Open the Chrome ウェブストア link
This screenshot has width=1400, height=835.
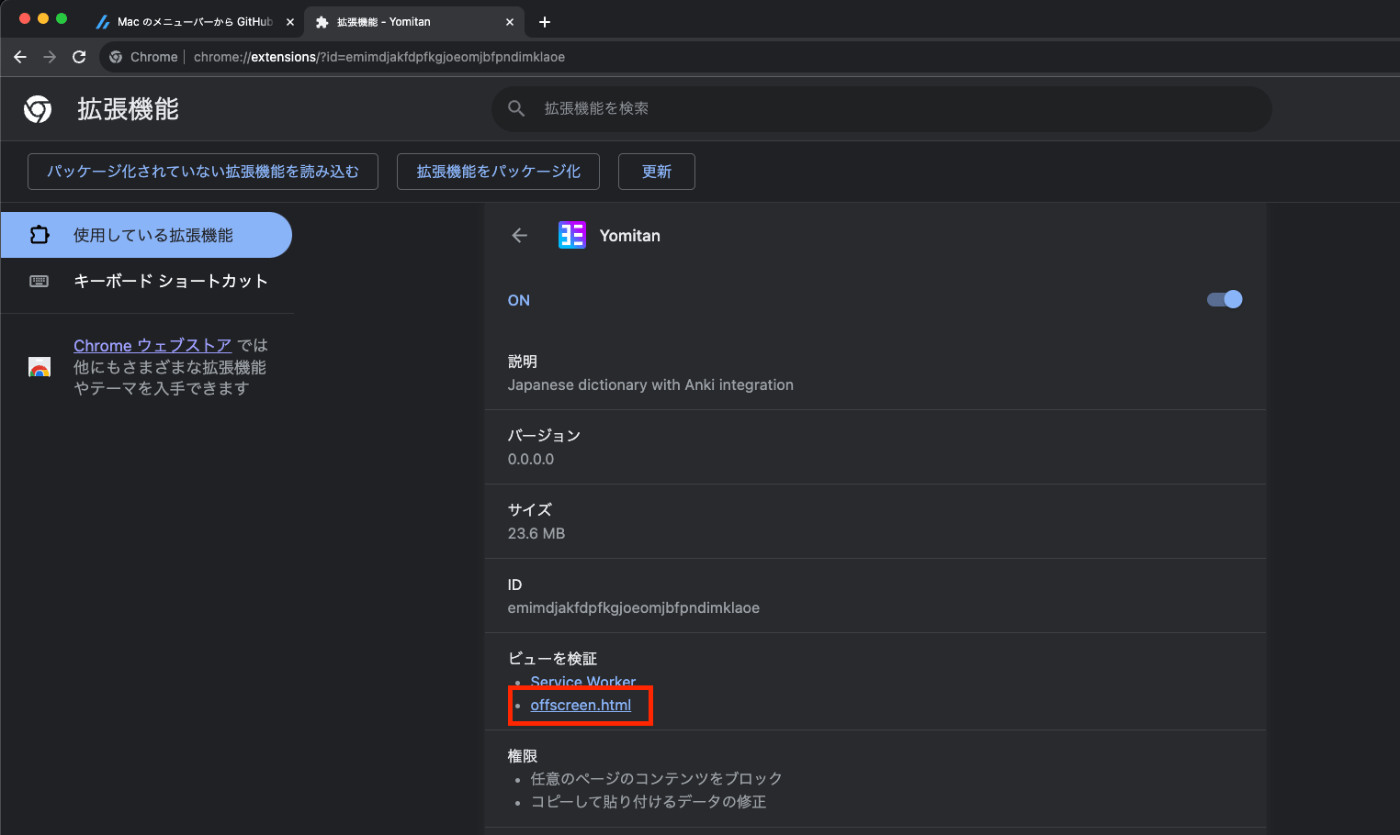click(x=152, y=345)
